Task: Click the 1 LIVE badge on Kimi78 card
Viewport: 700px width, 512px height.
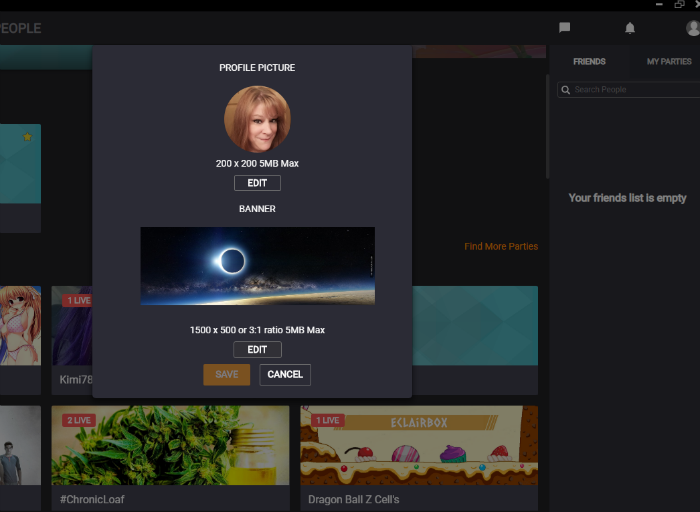Action: click(x=77, y=300)
